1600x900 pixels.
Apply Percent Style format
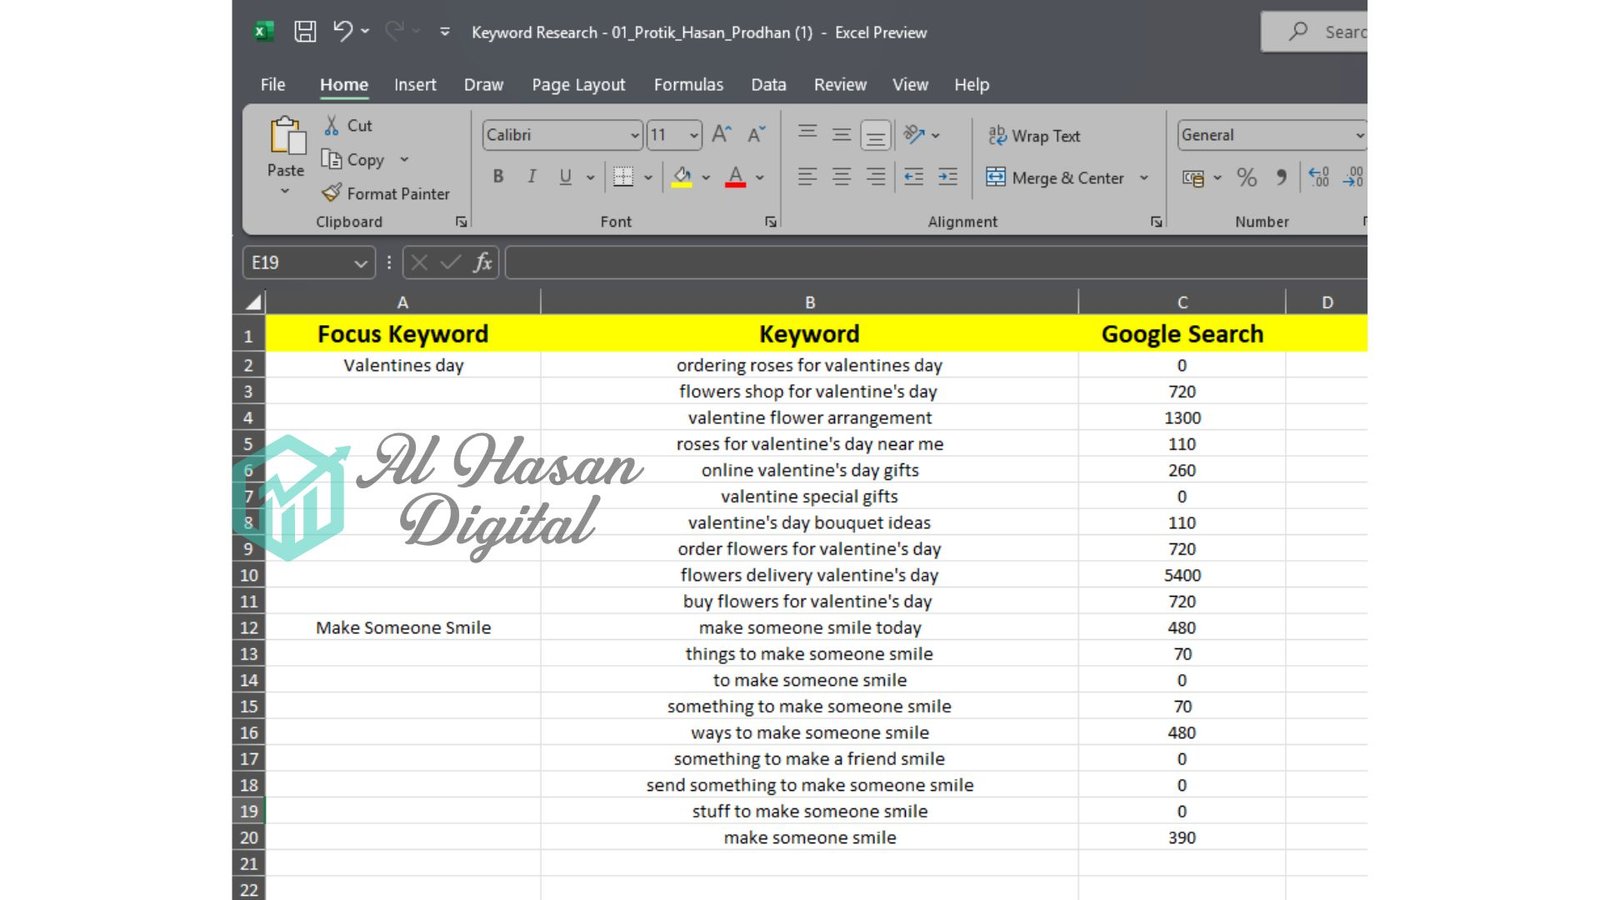click(x=1246, y=178)
